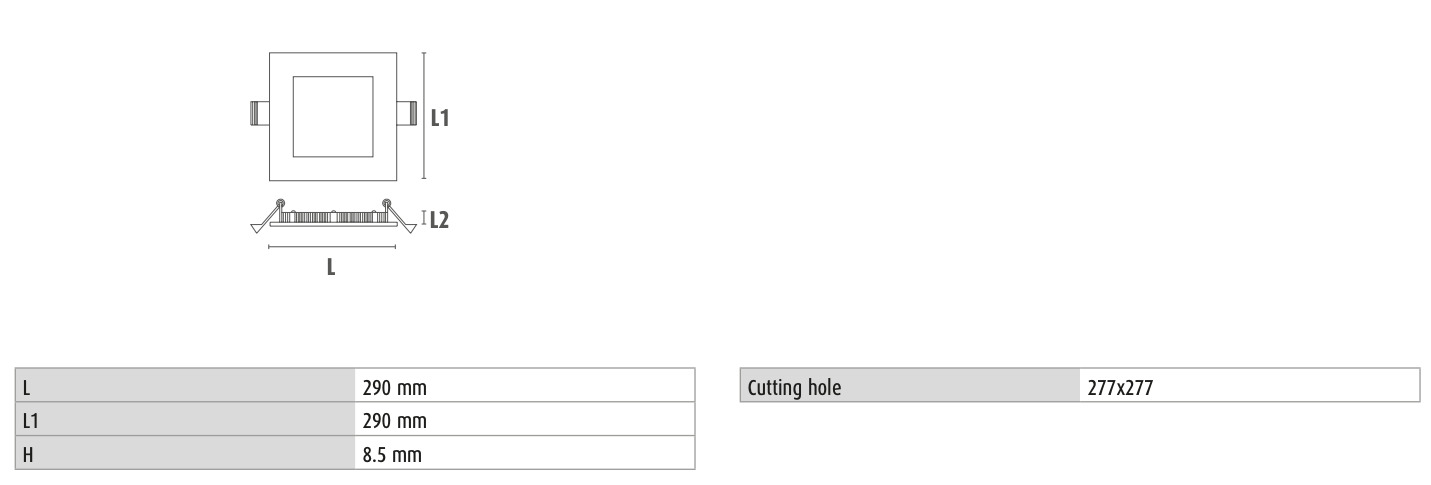1431x485 pixels.
Task: Click the side-view profile drawing of the panel
Action: 333,220
